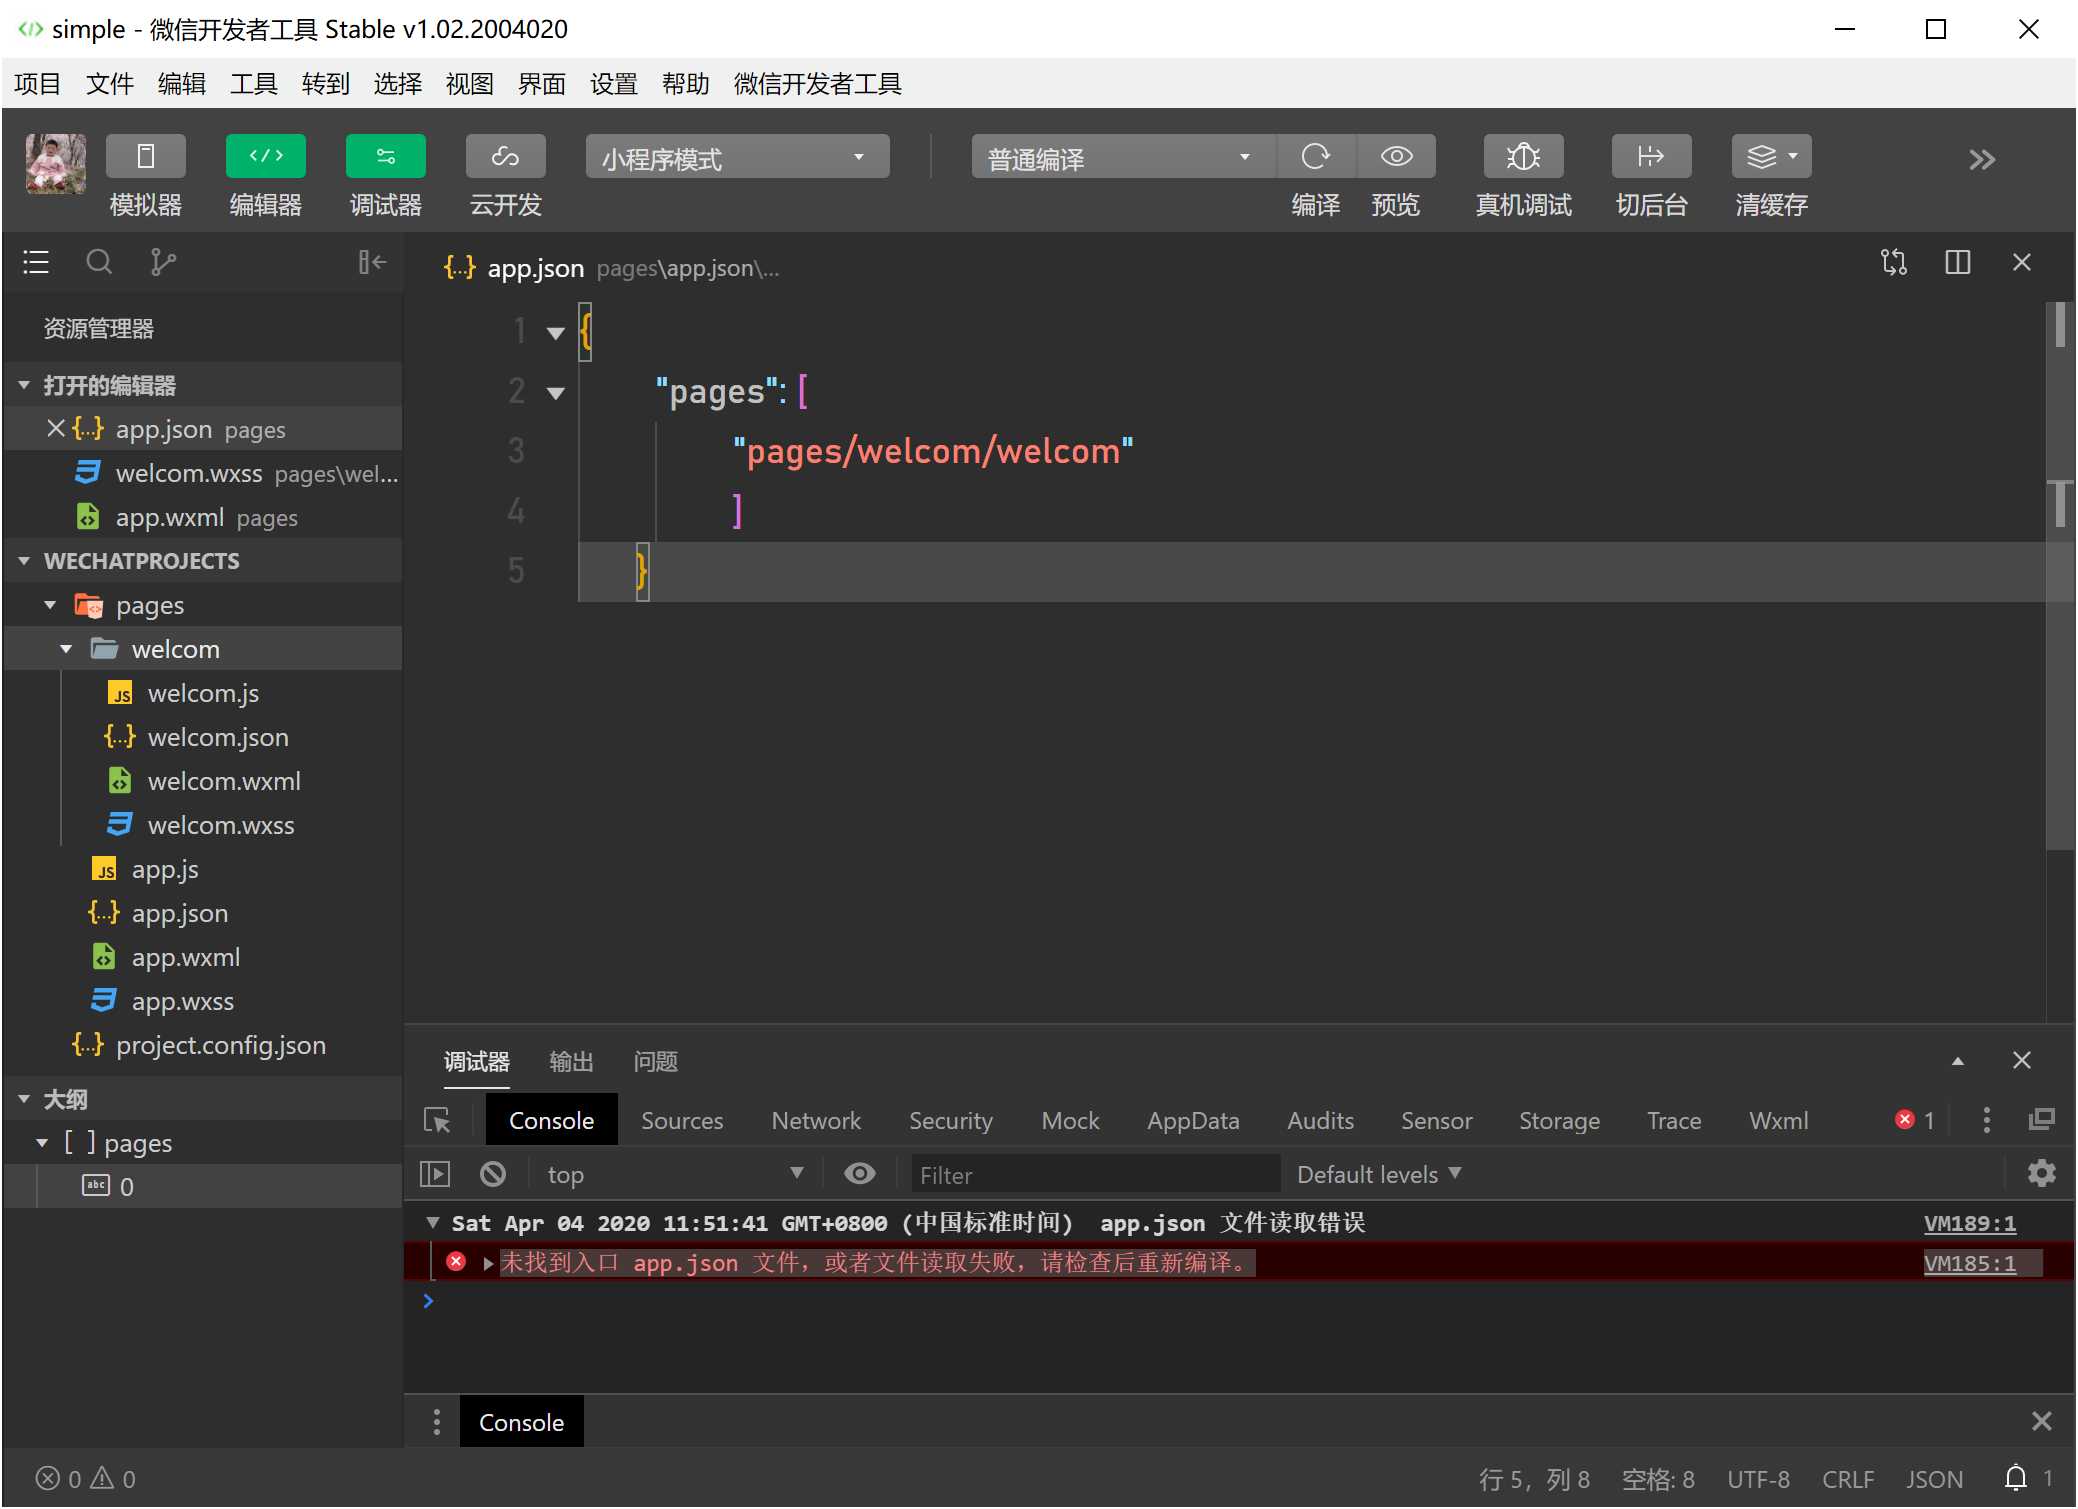Open cloud development (云开发)

pyautogui.click(x=506, y=157)
